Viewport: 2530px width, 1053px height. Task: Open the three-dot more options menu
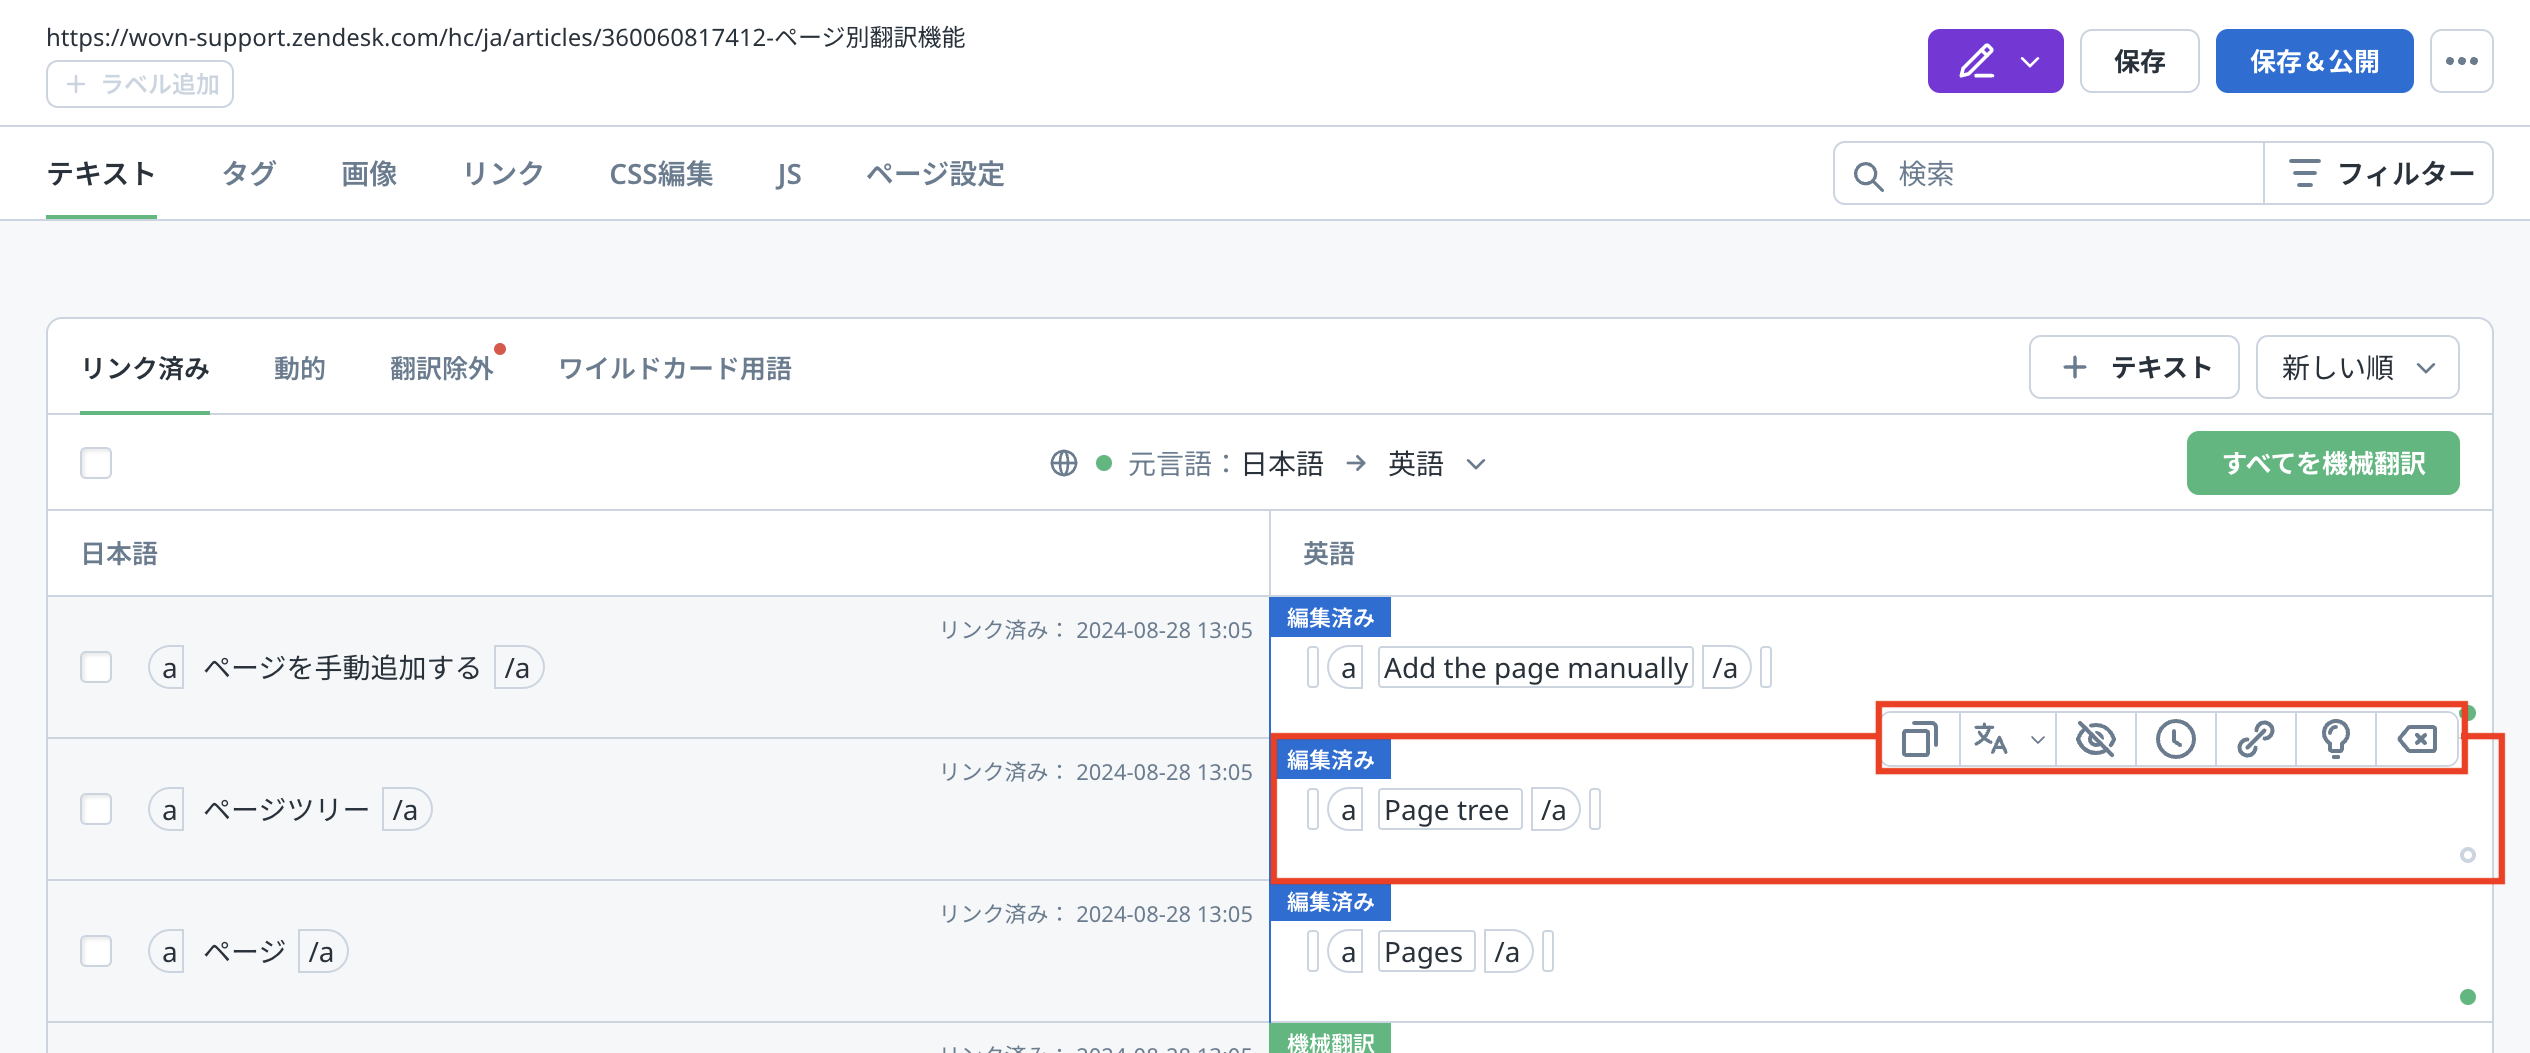point(2461,61)
